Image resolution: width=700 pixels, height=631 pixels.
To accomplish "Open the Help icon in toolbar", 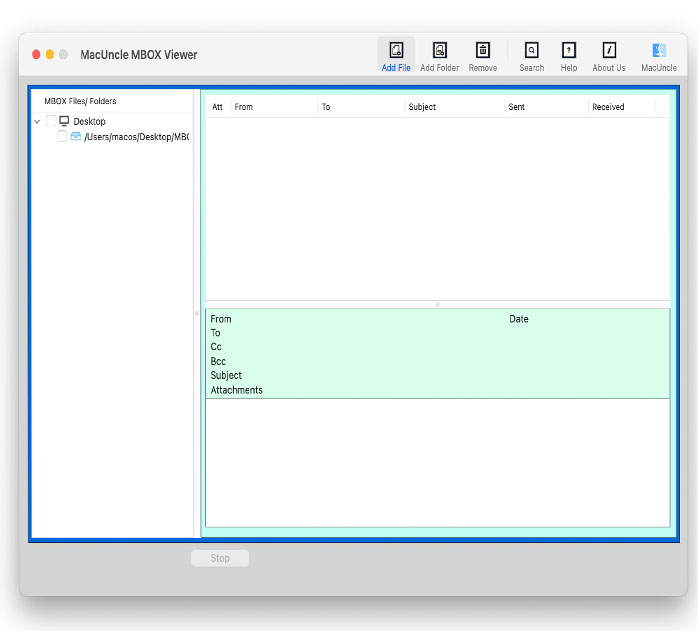I will pyautogui.click(x=568, y=50).
